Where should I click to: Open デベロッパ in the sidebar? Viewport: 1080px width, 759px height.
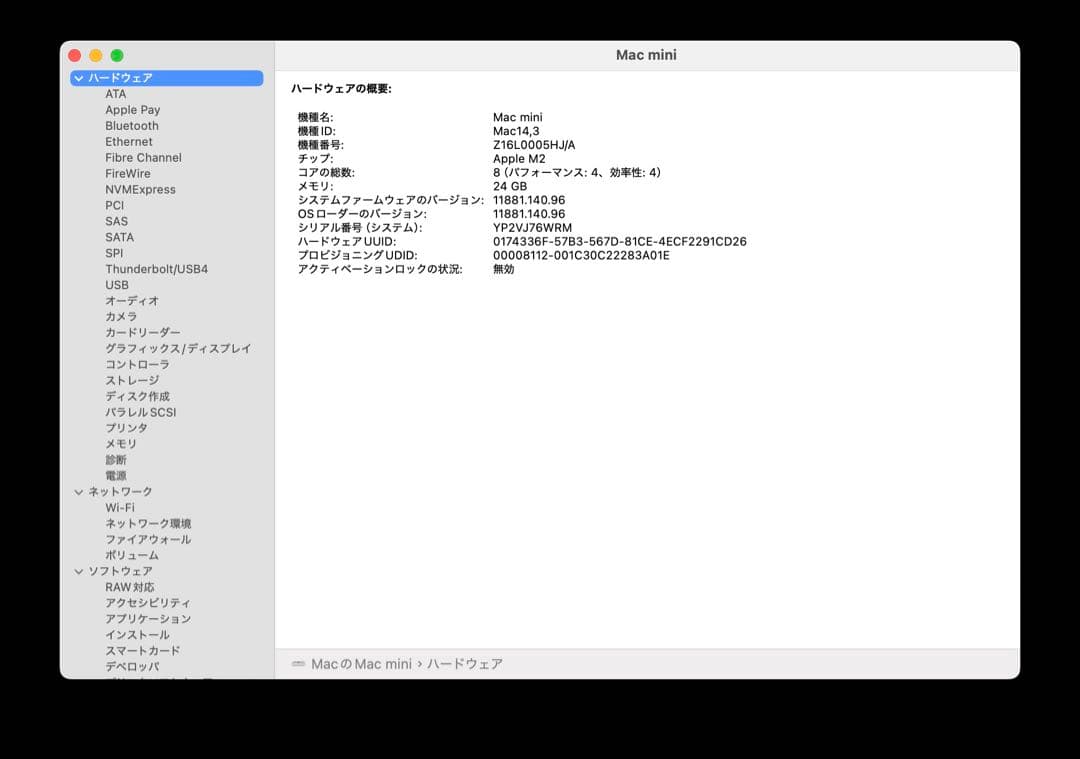point(132,667)
